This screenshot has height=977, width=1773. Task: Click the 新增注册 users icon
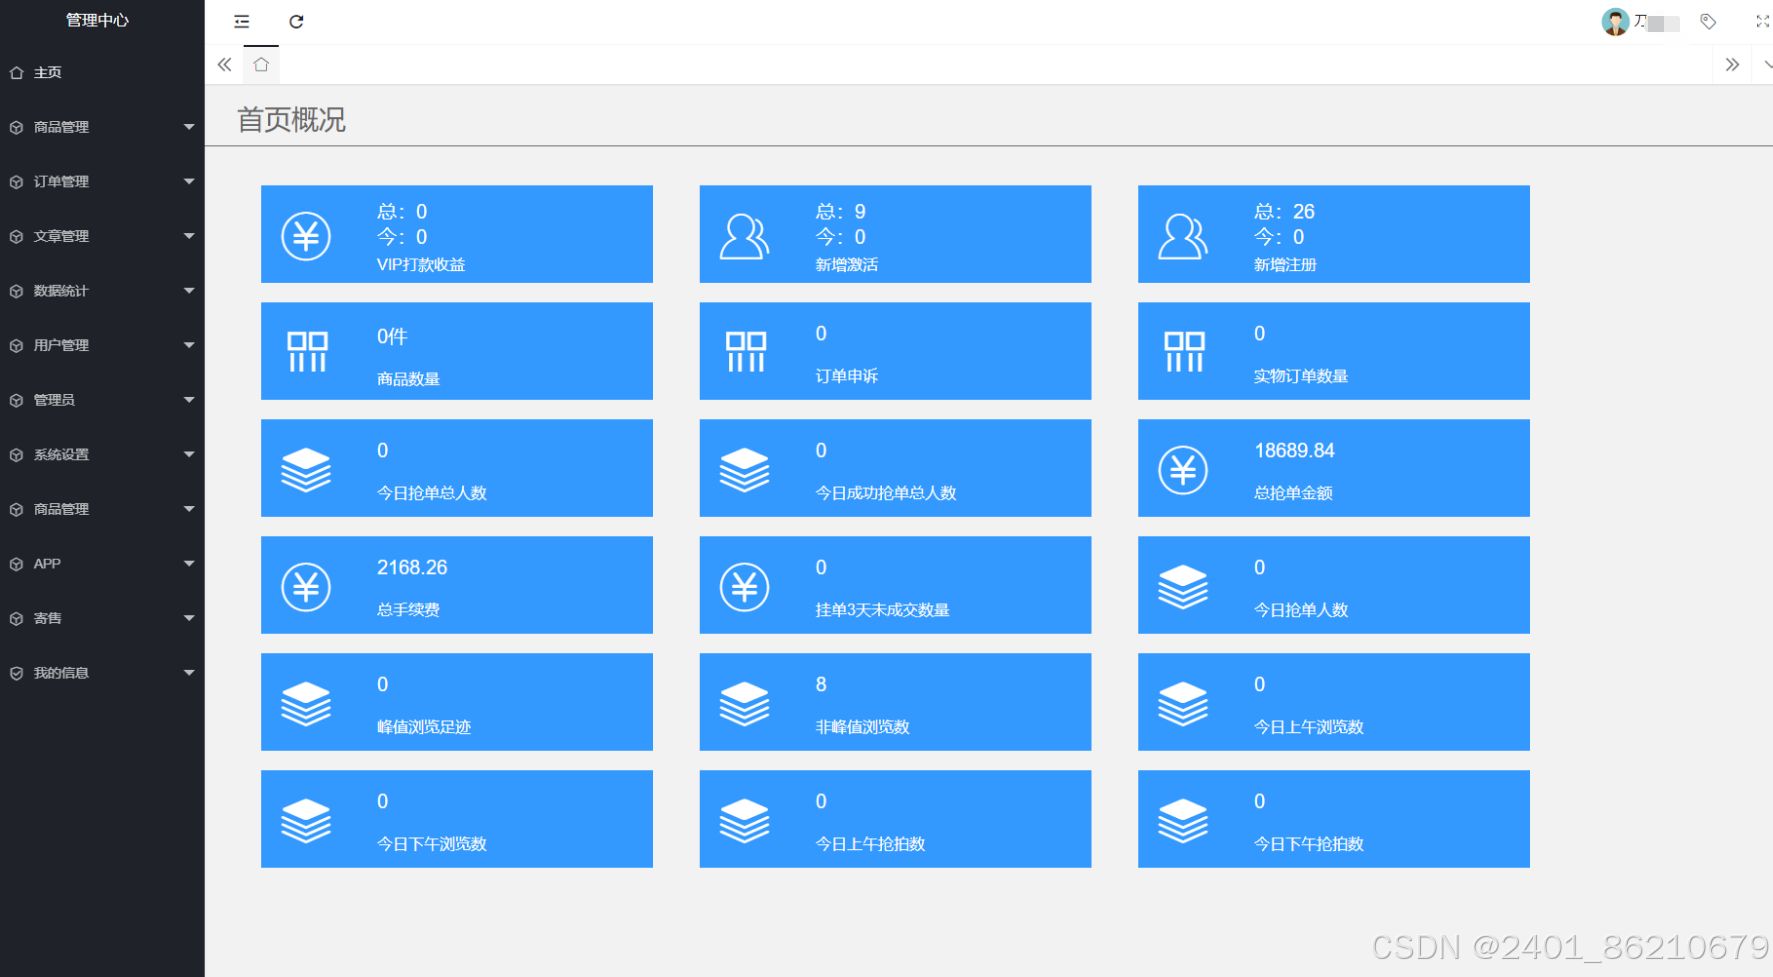(1184, 234)
